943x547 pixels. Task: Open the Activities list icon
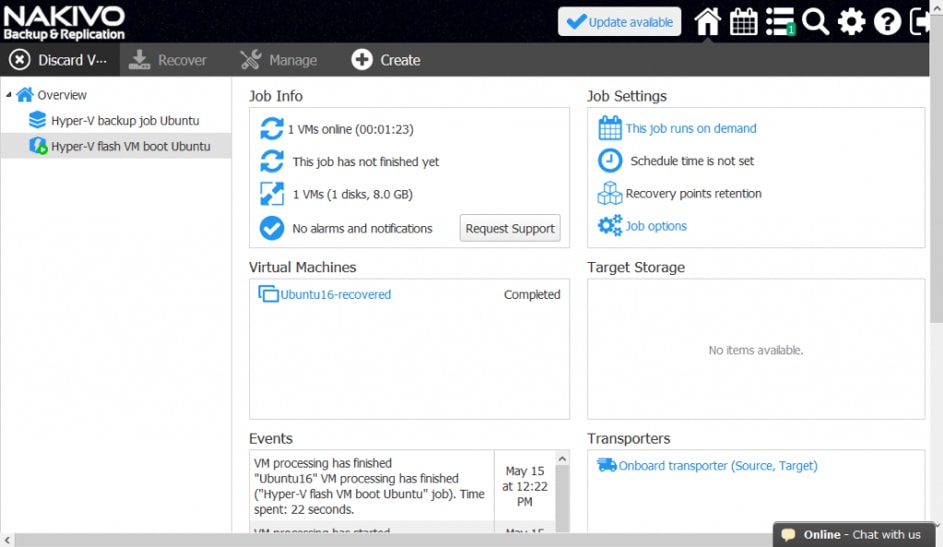coord(780,22)
